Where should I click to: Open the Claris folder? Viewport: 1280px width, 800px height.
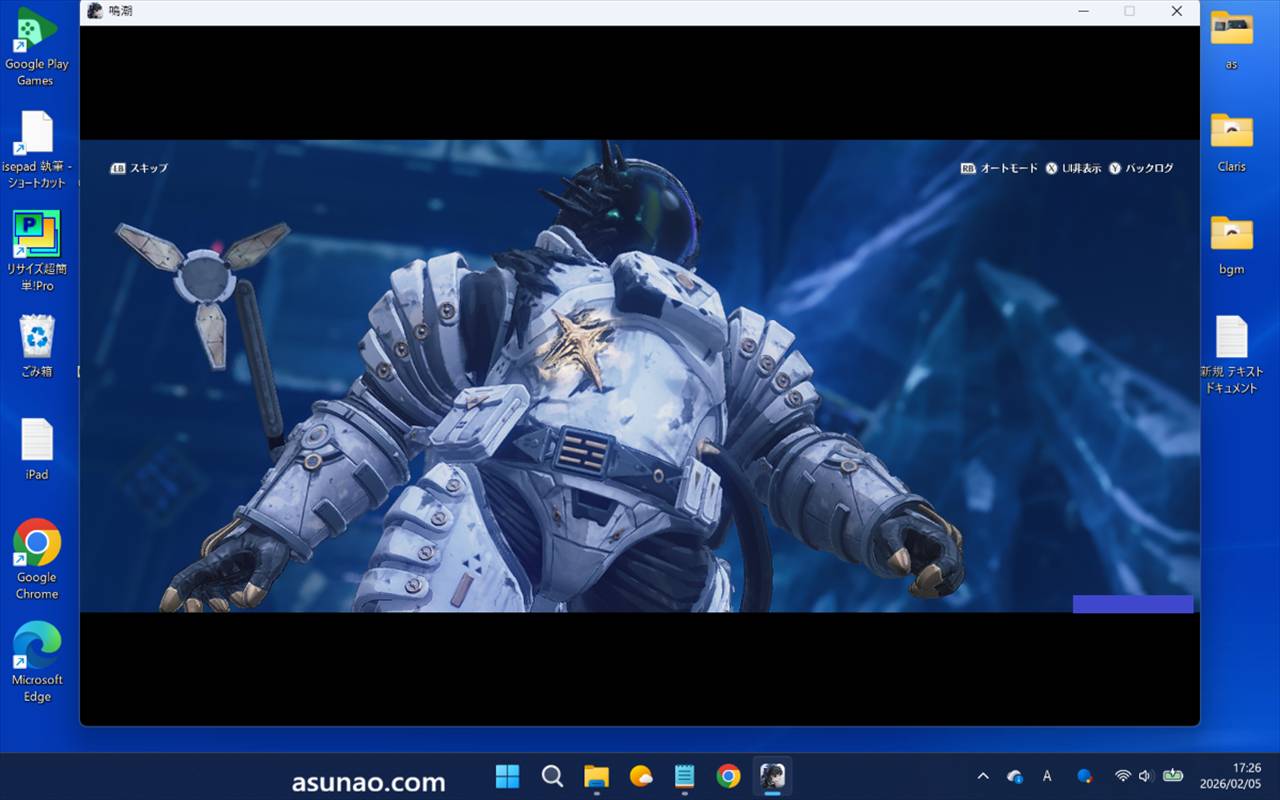pos(1231,142)
